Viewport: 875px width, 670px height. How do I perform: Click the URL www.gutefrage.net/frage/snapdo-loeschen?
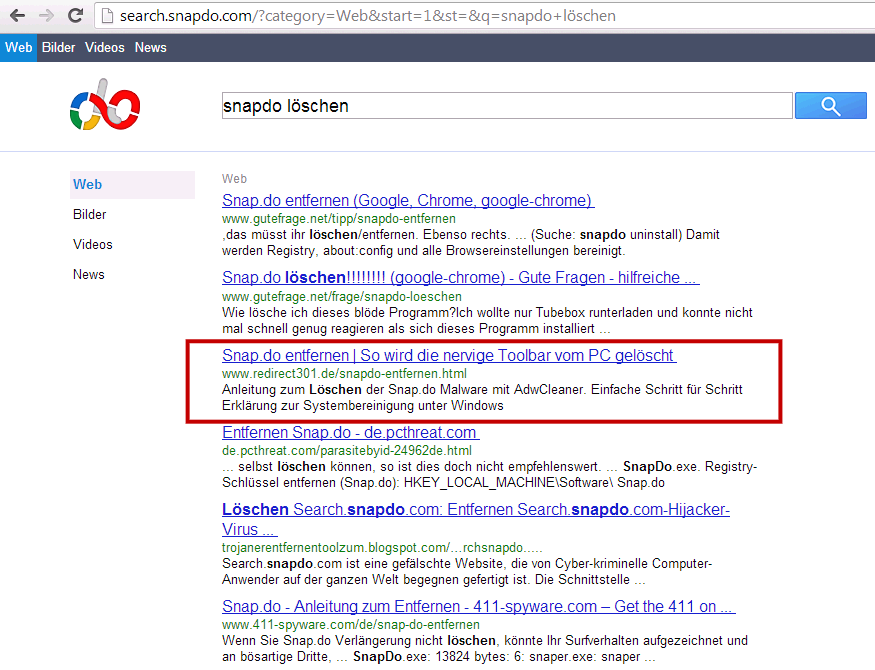342,296
